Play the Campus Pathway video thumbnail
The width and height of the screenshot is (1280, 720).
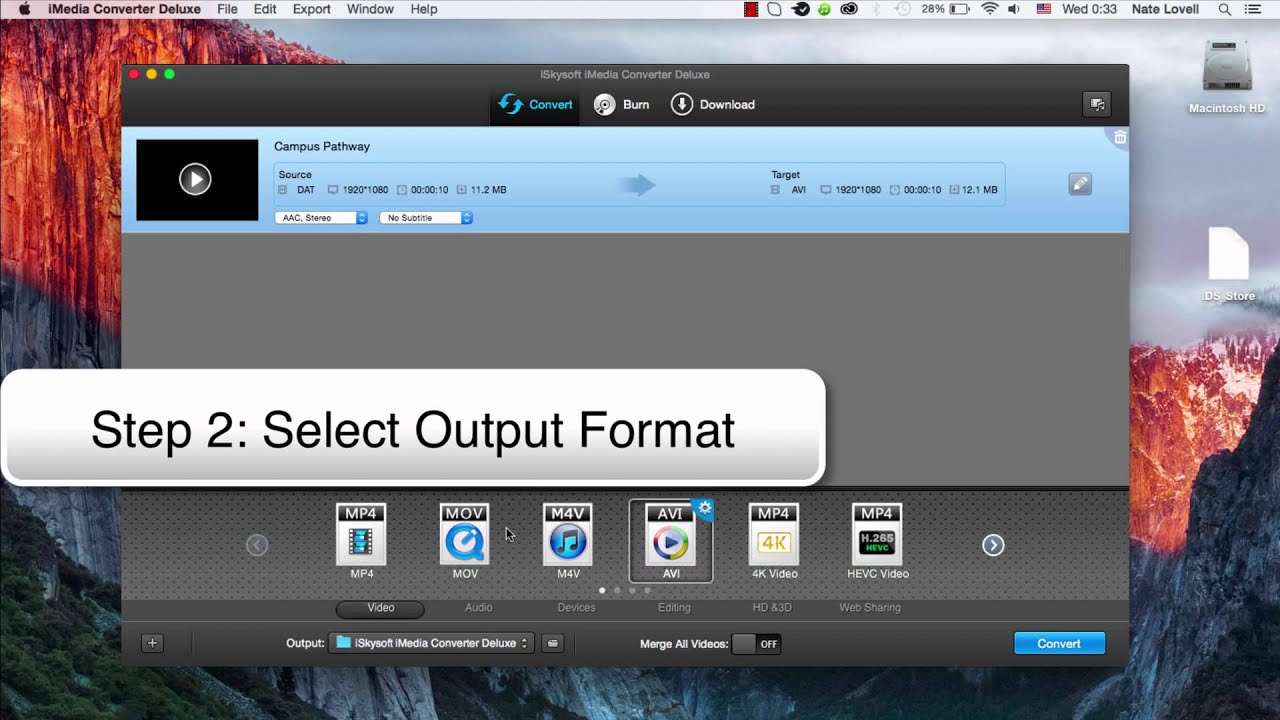196,180
